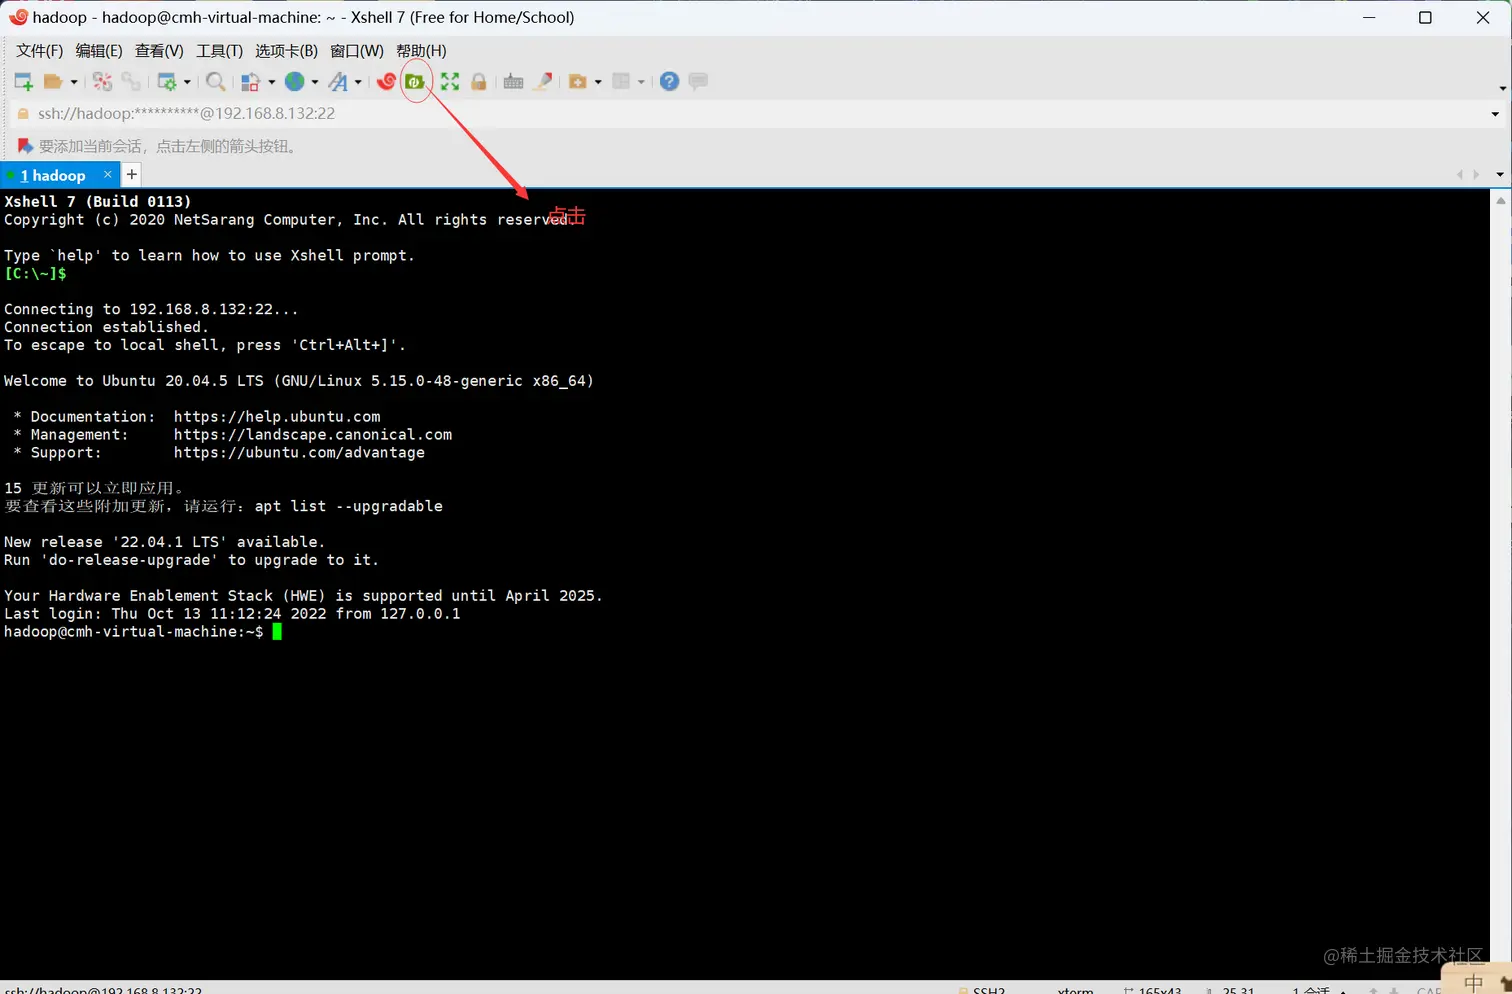Screen dimensions: 1512x994
Task: Open the 选项卡(B) menu
Action: pos(286,51)
